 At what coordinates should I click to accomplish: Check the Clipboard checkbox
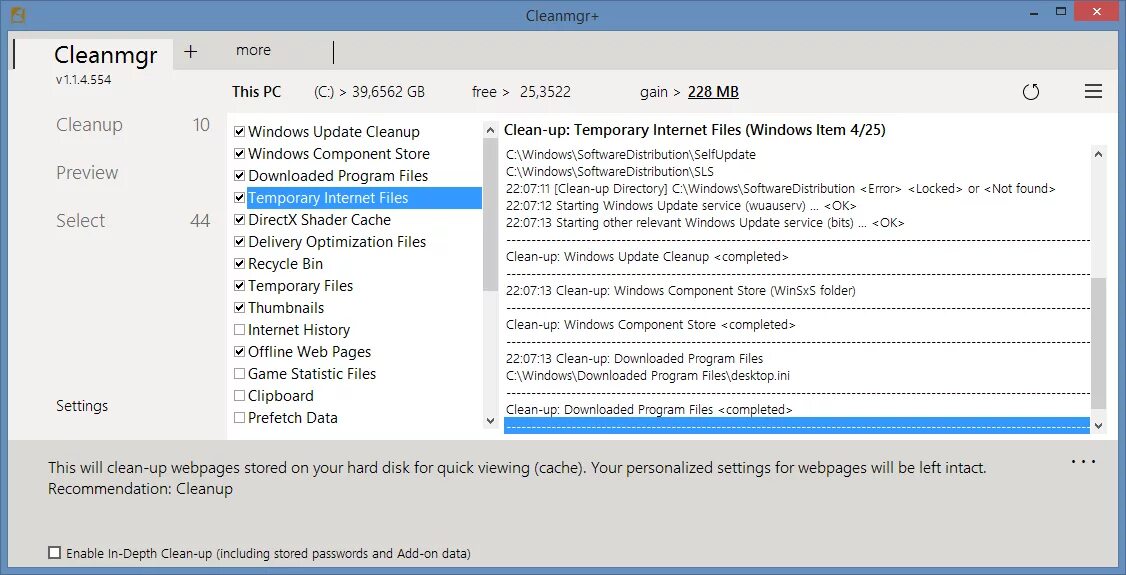click(240, 396)
